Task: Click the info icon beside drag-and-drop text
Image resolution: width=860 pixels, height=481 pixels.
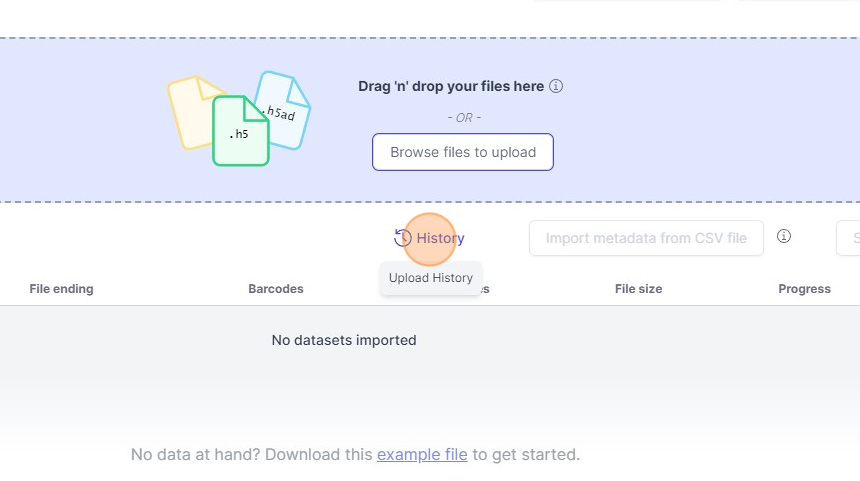Action: coord(556,86)
